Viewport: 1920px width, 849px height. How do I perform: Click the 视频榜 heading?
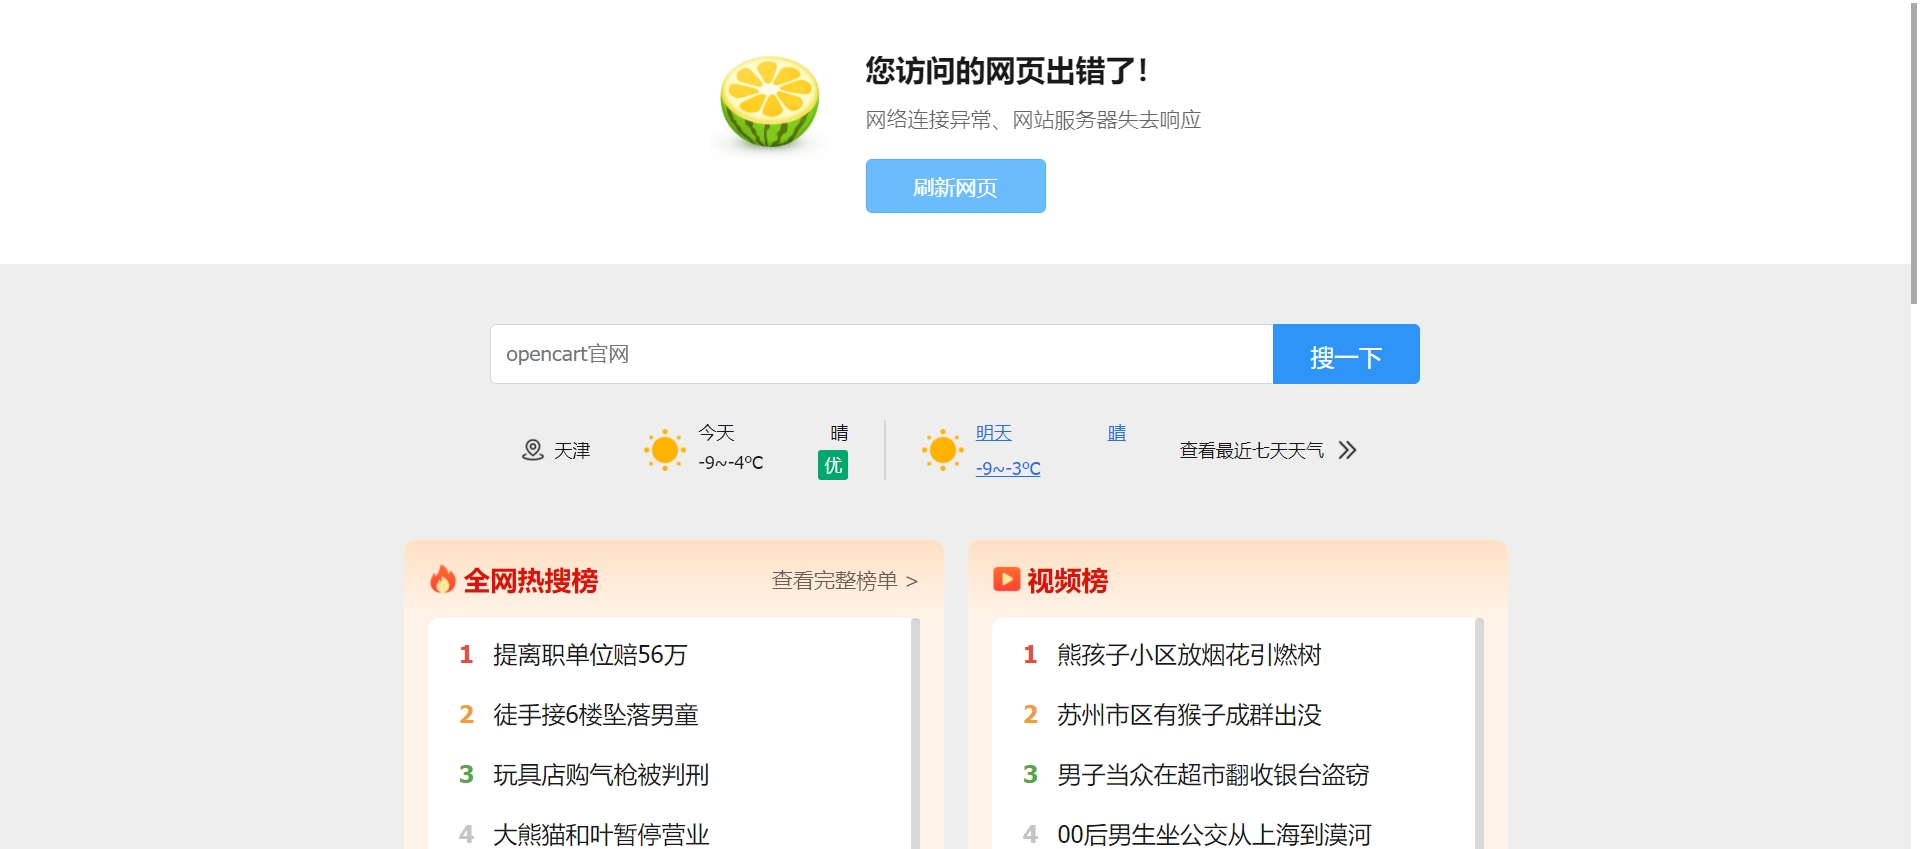(1067, 581)
